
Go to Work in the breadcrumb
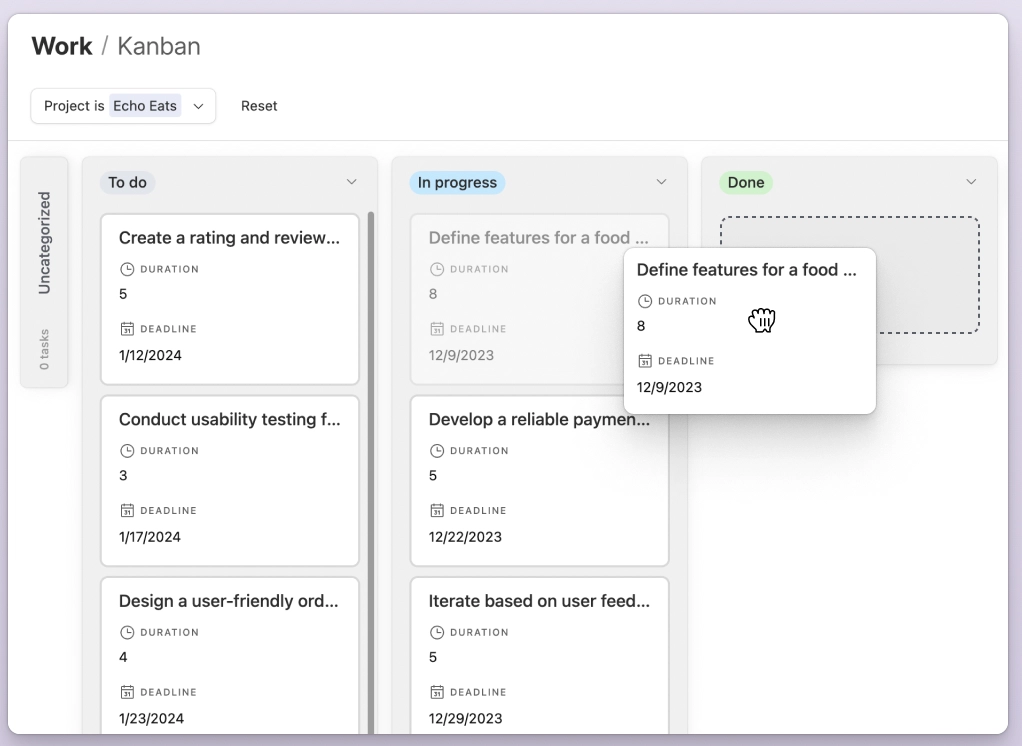click(61, 46)
